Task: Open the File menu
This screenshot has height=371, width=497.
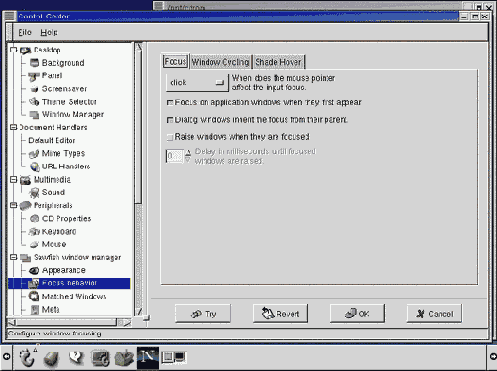Action: tap(25, 32)
